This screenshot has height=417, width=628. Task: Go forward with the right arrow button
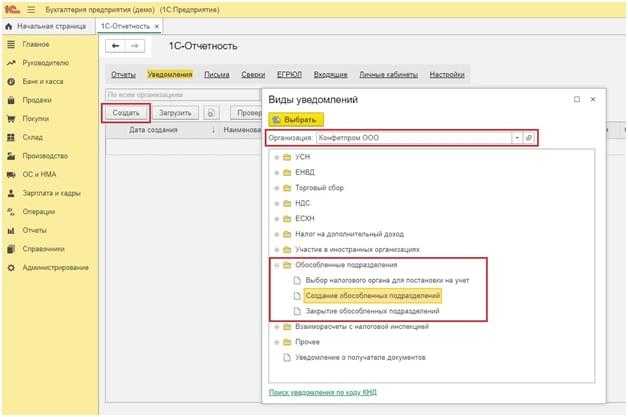tap(135, 46)
